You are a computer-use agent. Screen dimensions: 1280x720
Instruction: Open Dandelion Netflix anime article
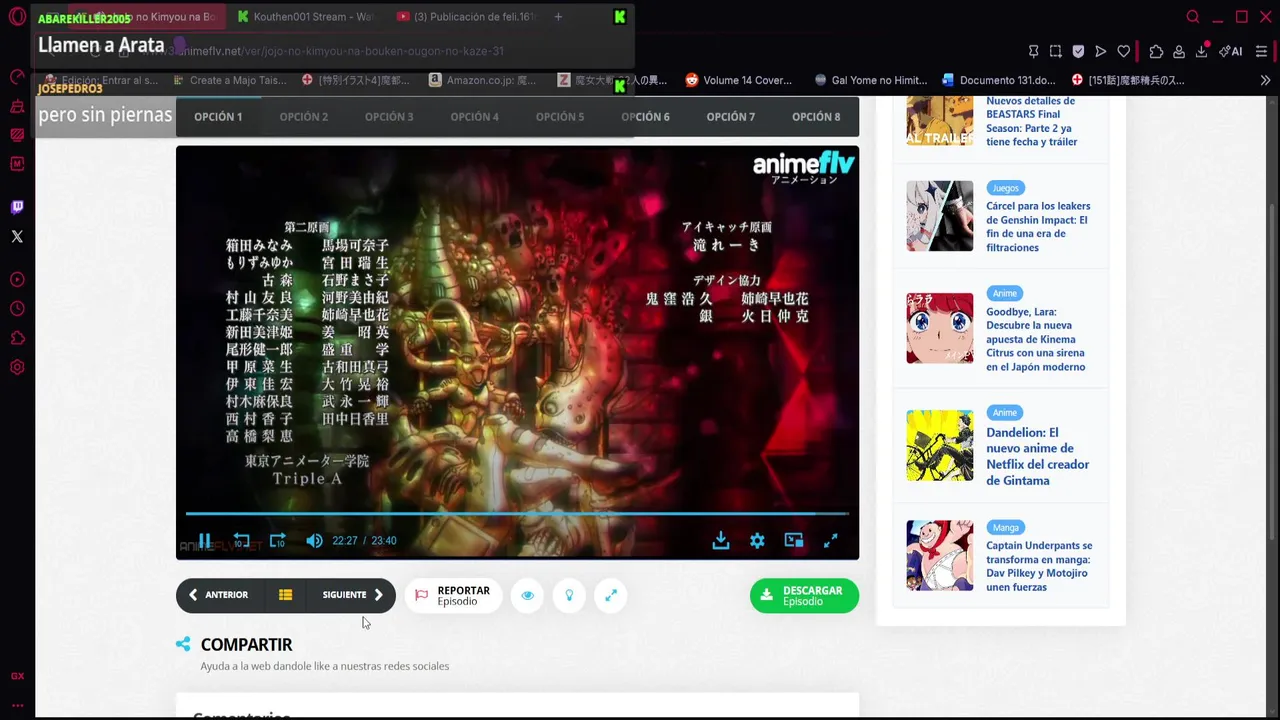pyautogui.click(x=1037, y=457)
